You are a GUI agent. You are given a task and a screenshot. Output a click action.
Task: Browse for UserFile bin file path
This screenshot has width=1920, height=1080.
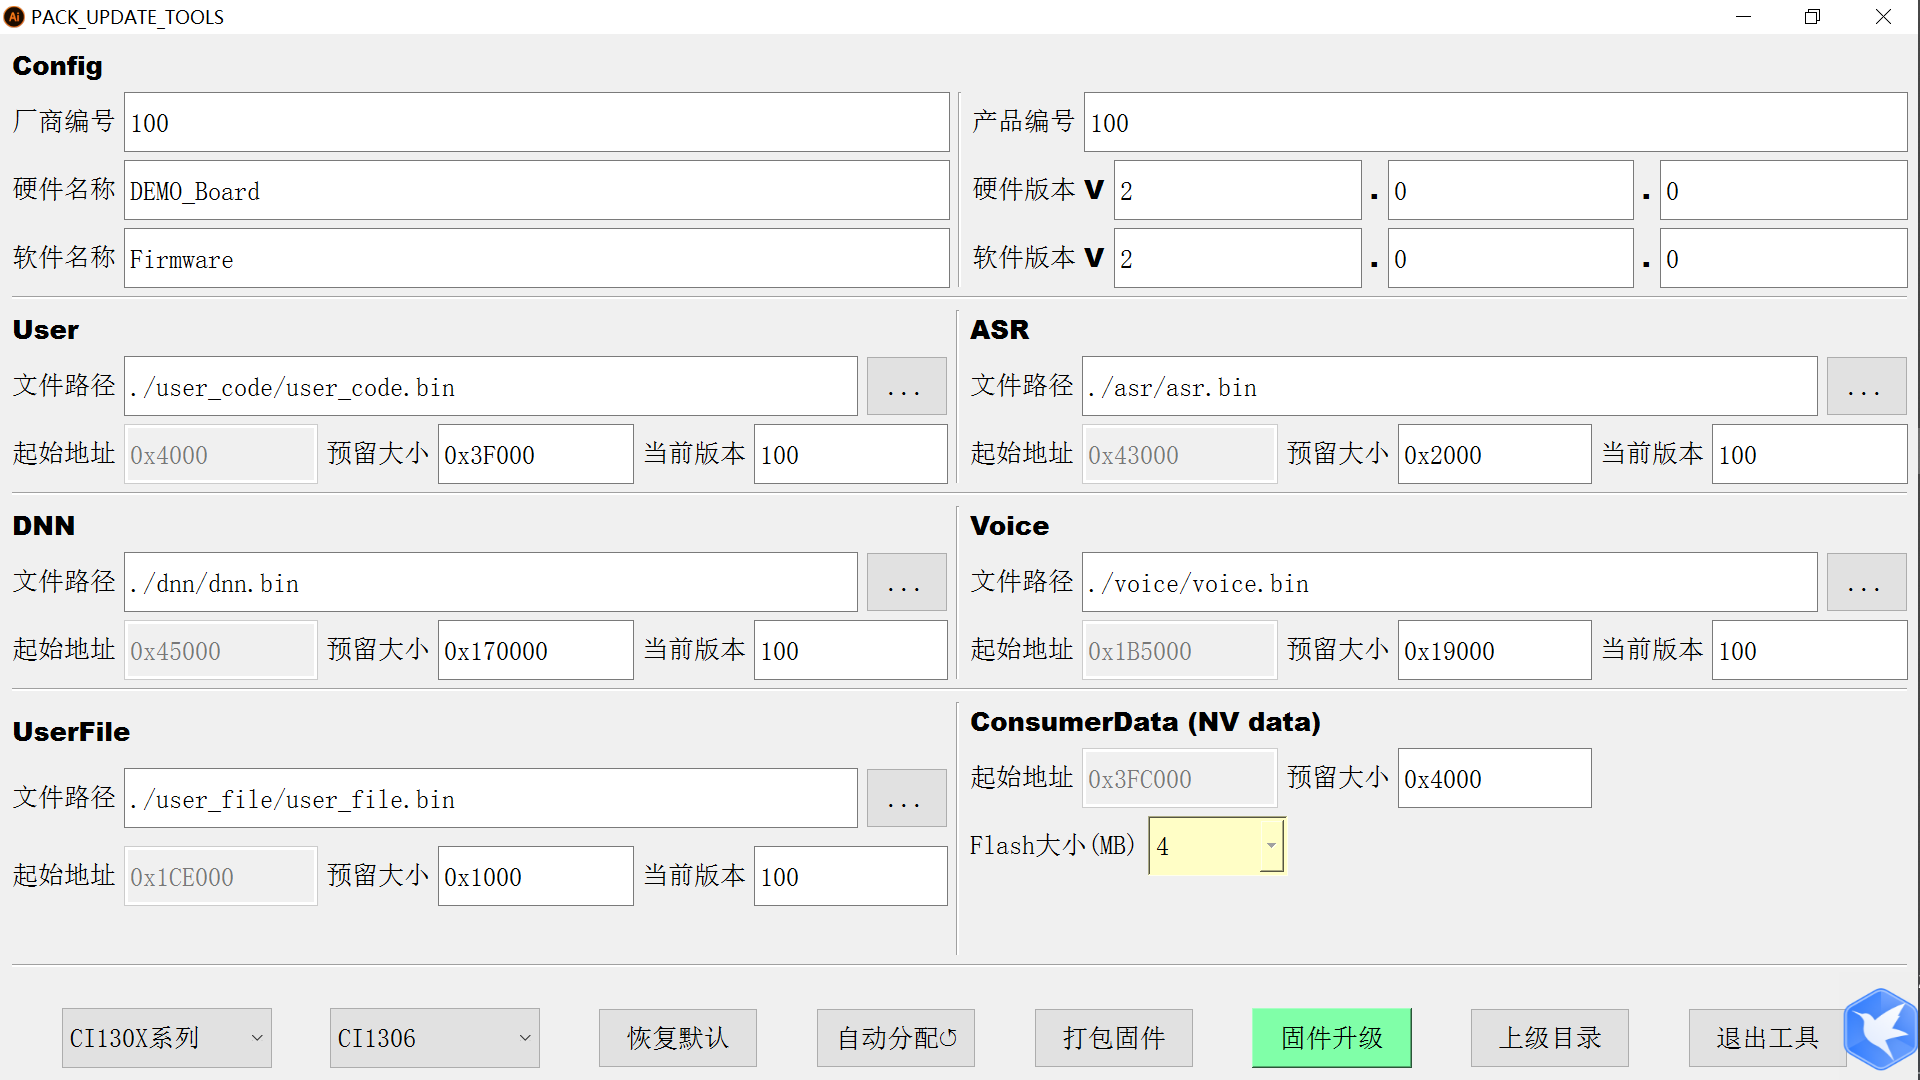[x=905, y=799]
